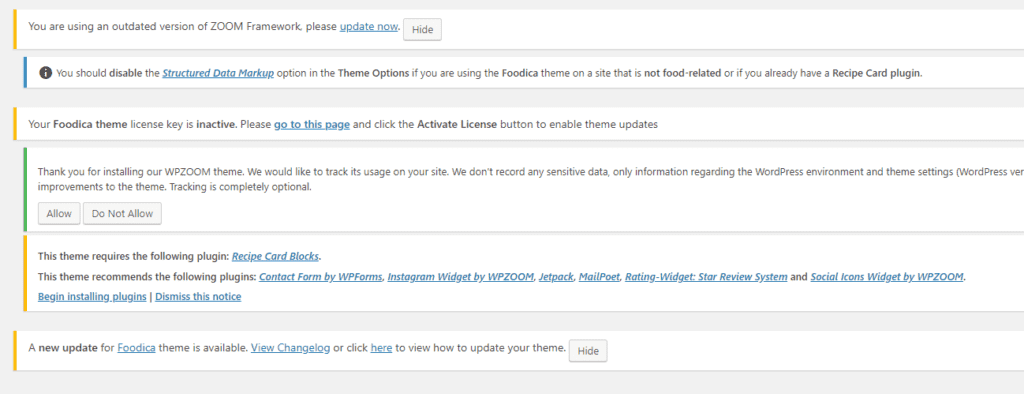The width and height of the screenshot is (1024, 394).
Task: Click Begin installing plugins
Action: (x=92, y=297)
